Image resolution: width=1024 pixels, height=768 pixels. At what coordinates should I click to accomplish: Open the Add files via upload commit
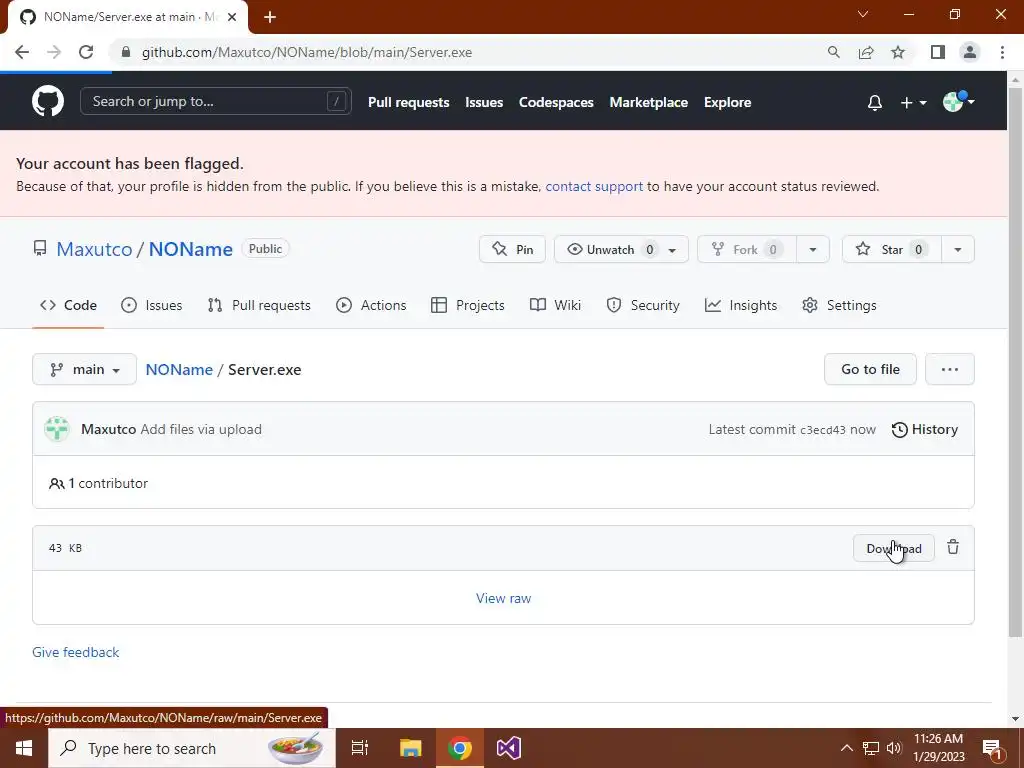click(201, 430)
